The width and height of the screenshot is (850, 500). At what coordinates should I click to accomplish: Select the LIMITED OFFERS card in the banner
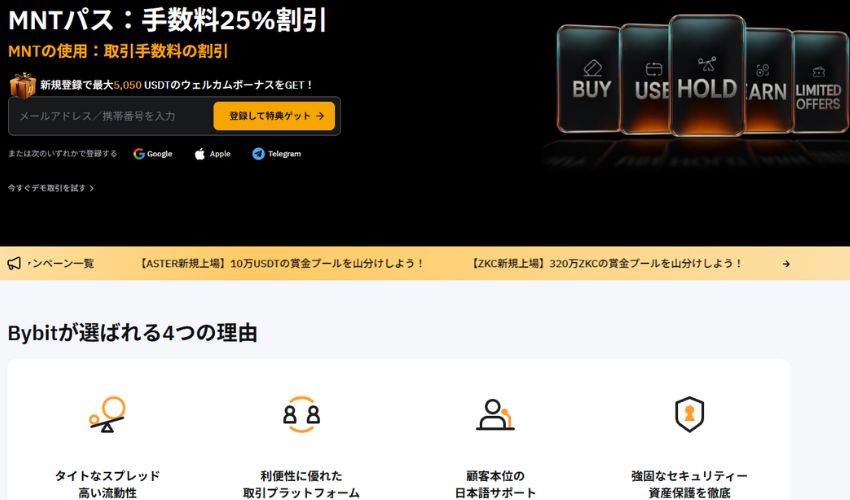(x=819, y=81)
